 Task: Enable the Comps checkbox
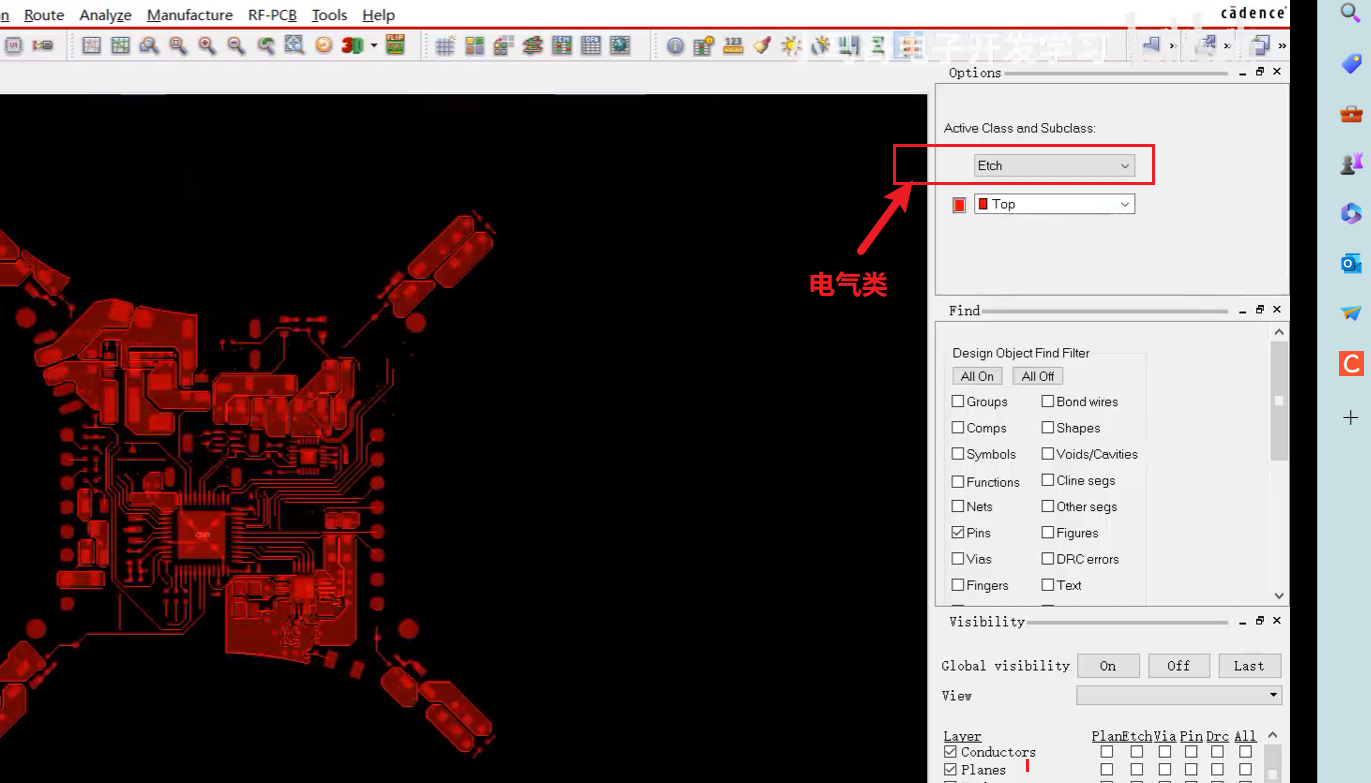point(958,427)
